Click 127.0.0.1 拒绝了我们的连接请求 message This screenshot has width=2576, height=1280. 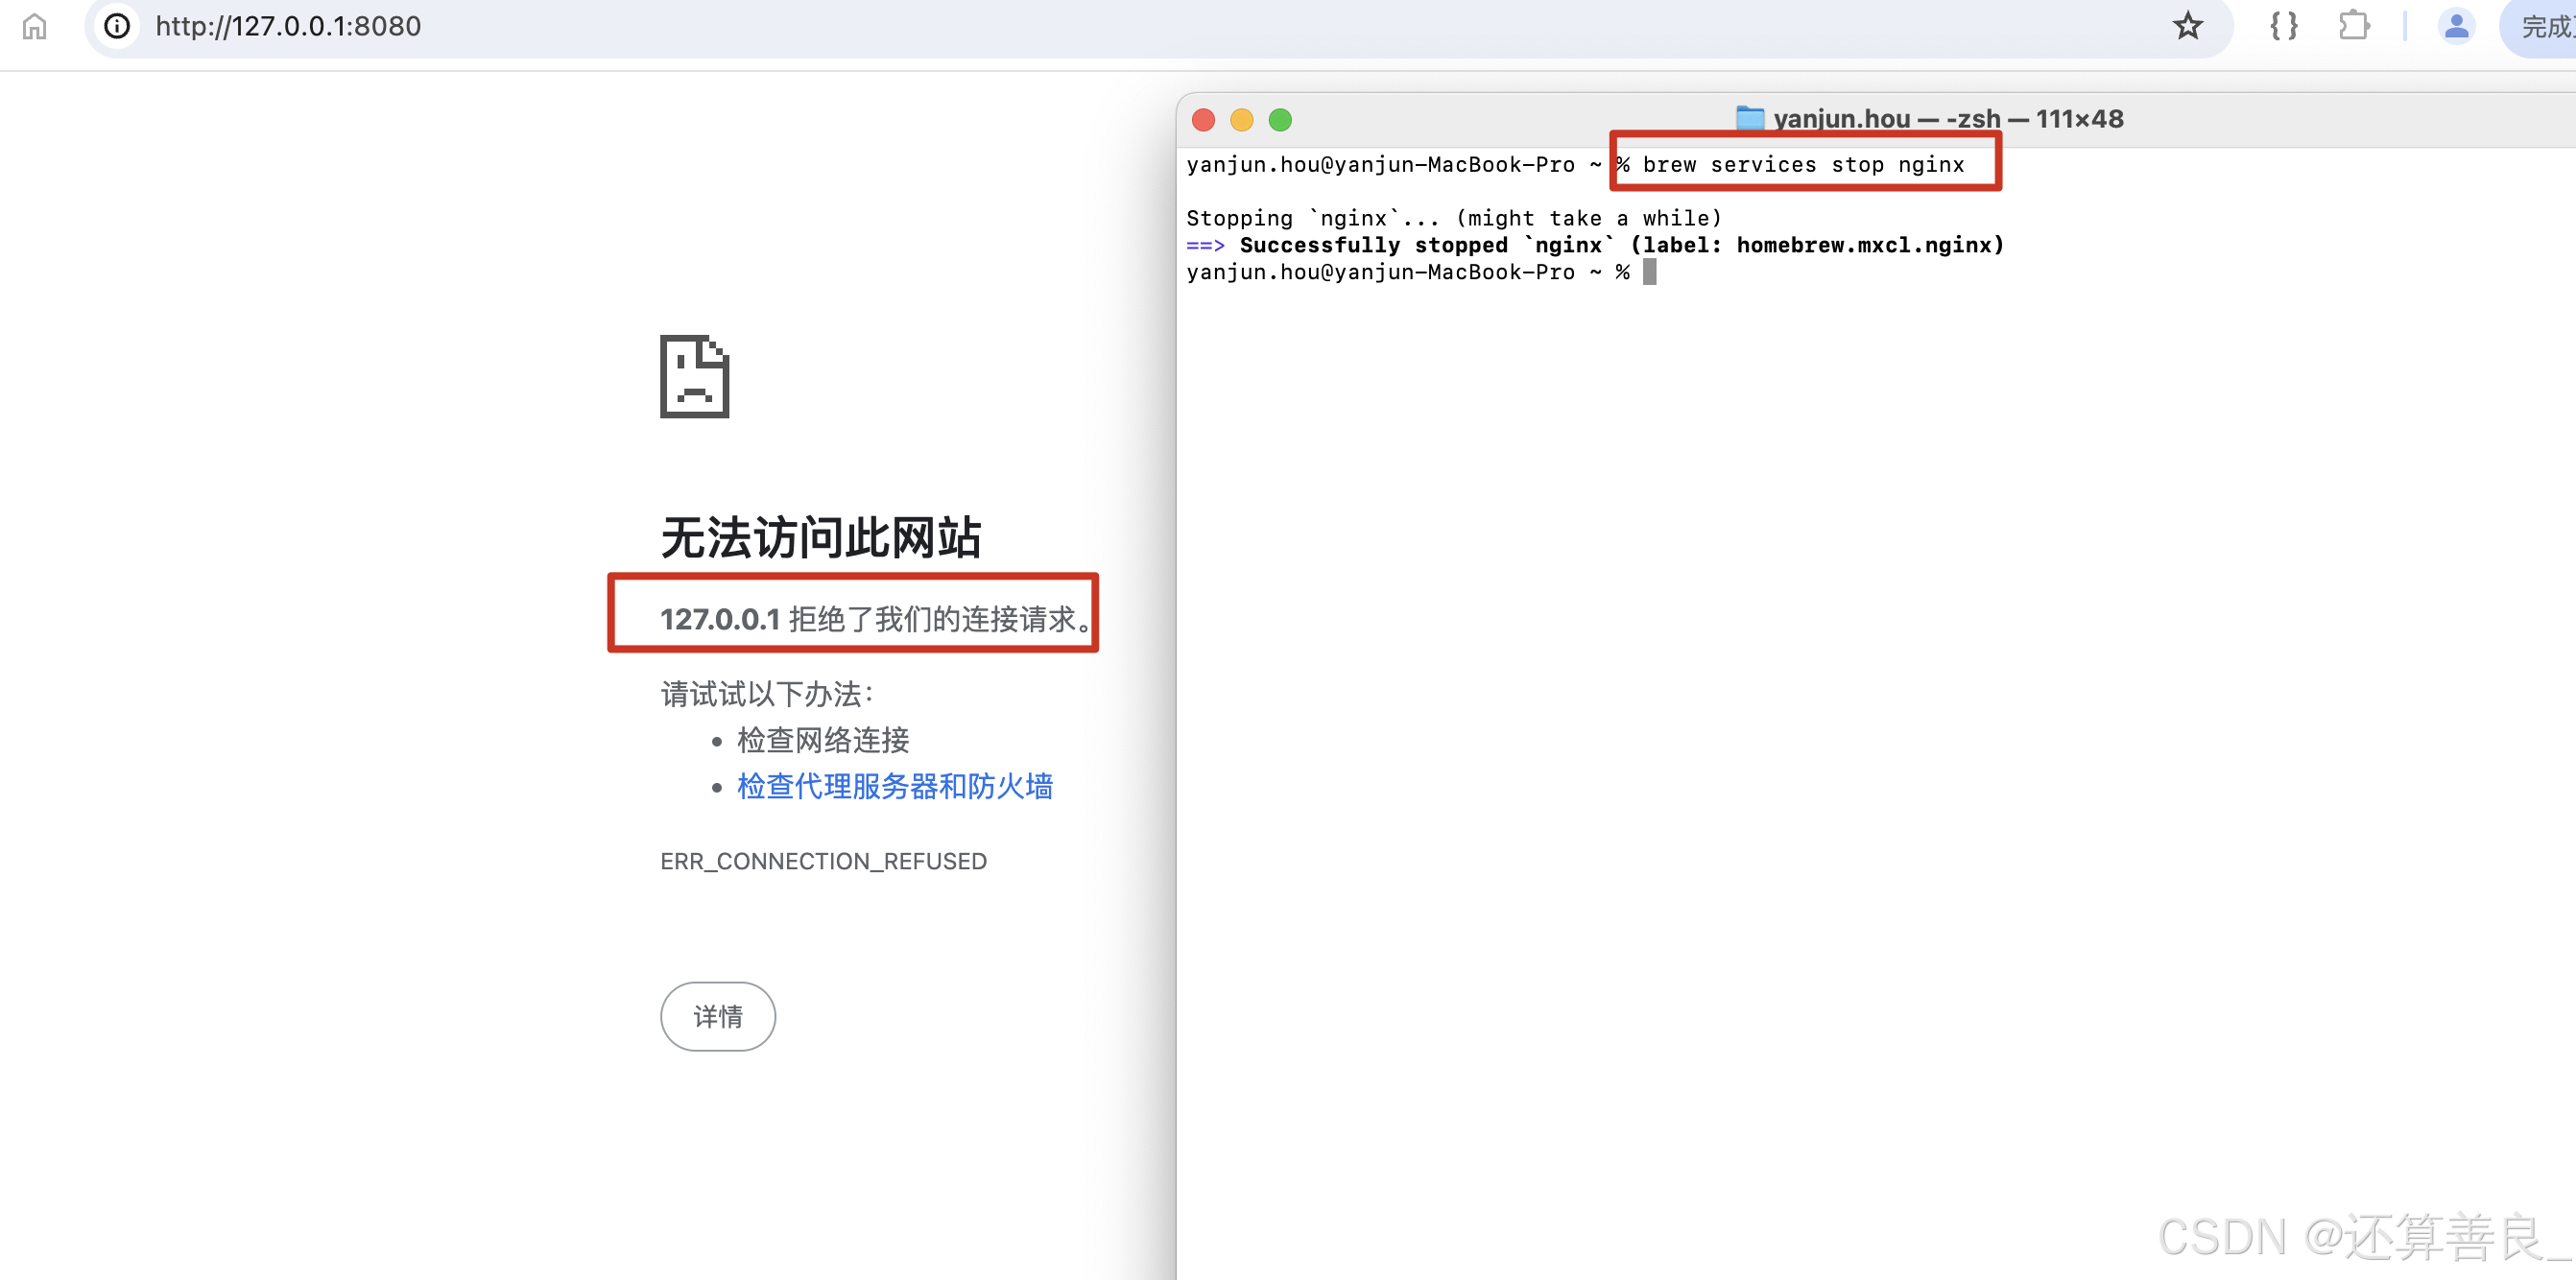click(875, 619)
